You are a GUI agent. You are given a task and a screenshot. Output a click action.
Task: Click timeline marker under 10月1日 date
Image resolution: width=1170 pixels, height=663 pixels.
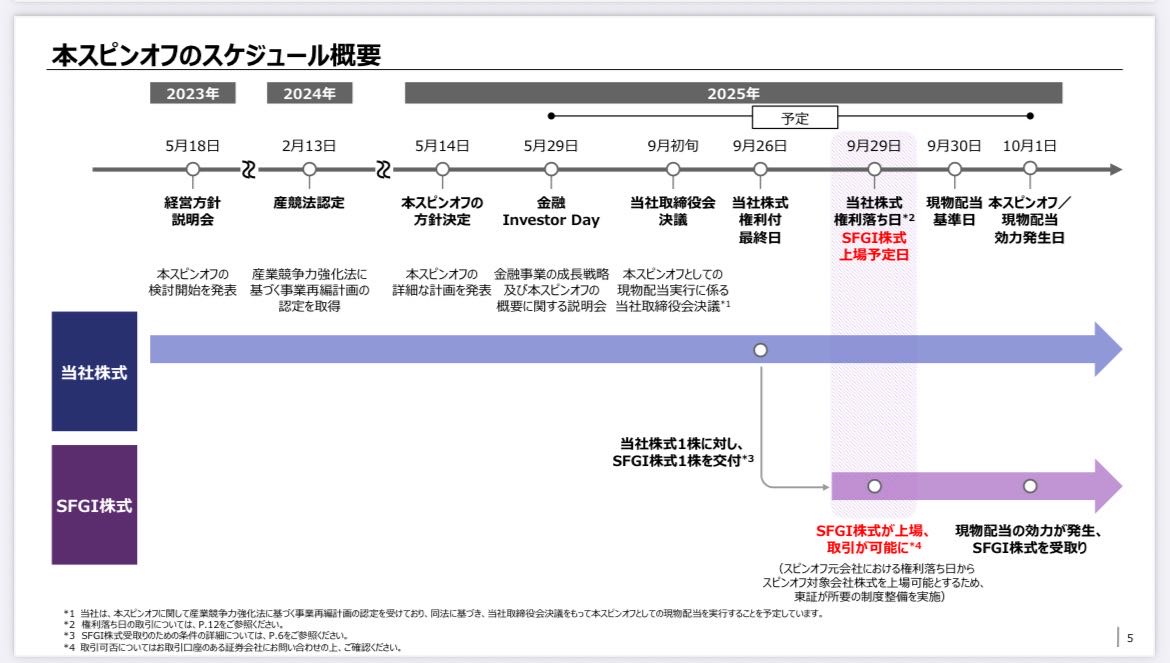click(1030, 169)
